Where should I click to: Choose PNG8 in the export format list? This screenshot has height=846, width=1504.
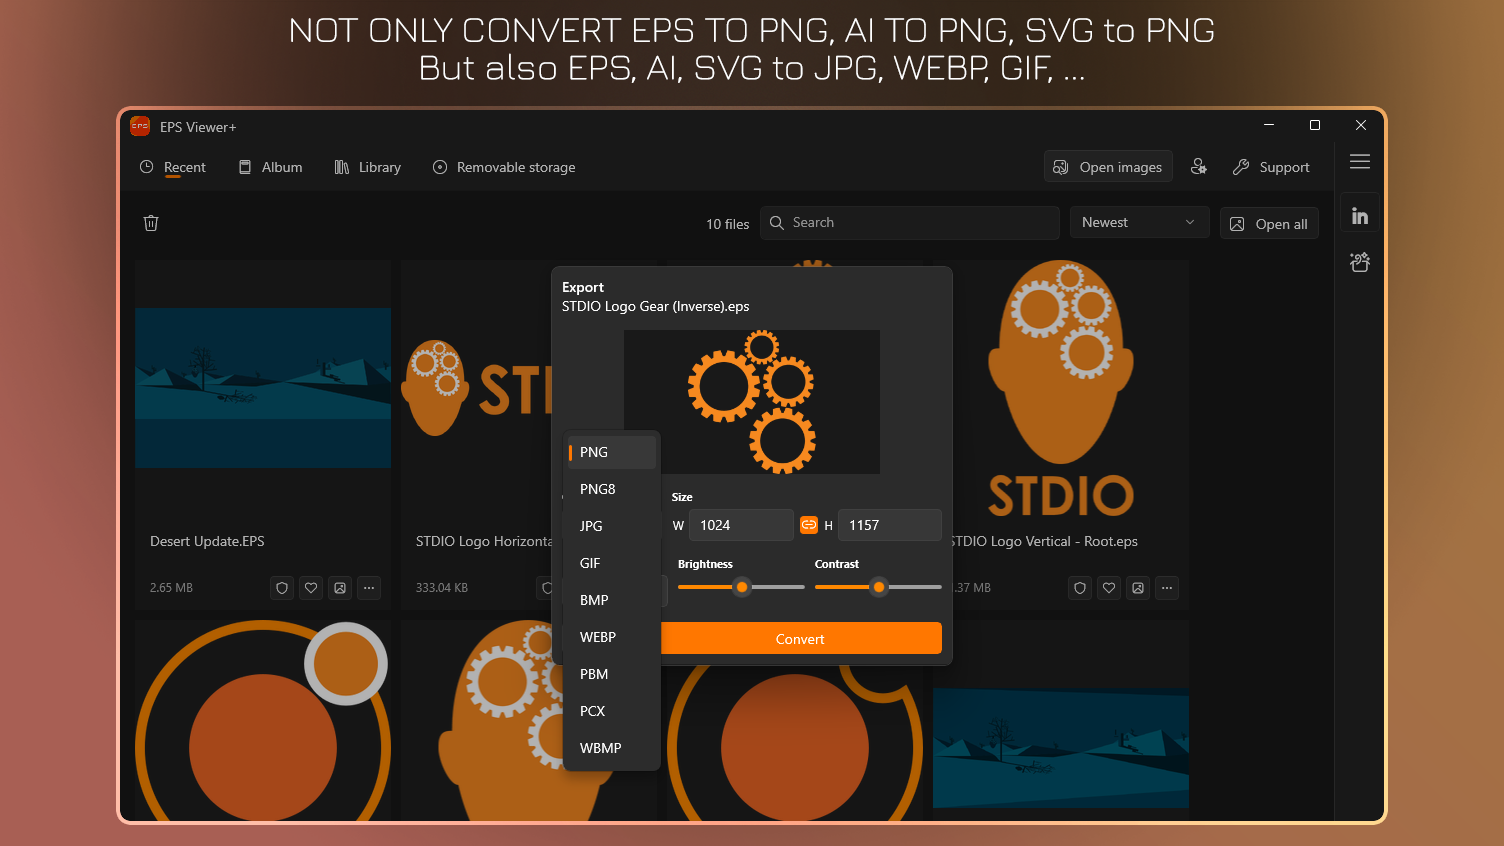pos(612,489)
